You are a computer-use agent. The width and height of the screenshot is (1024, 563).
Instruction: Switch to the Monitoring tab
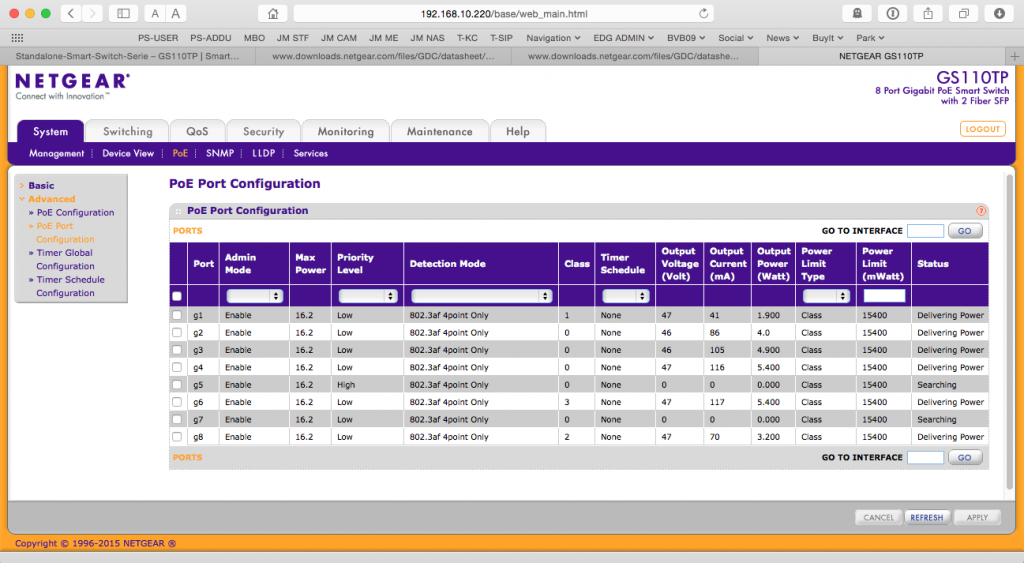345,131
